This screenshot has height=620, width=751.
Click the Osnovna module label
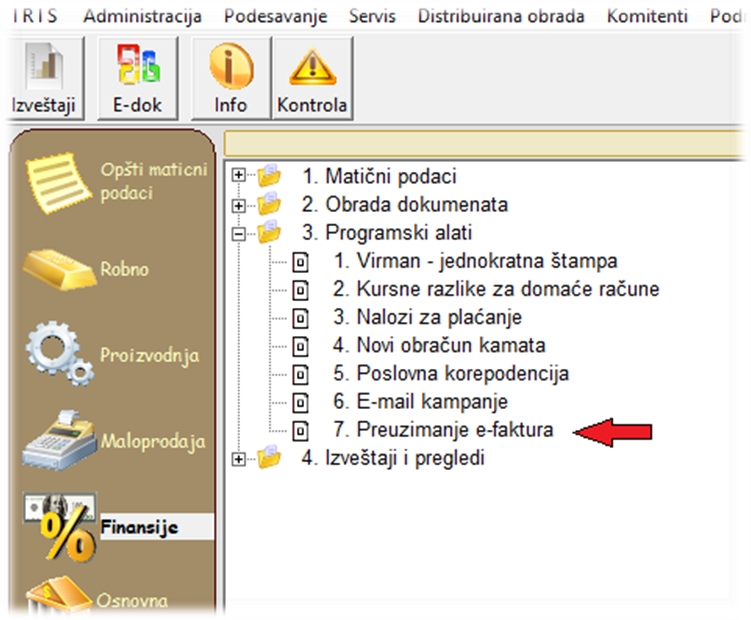[x=132, y=600]
